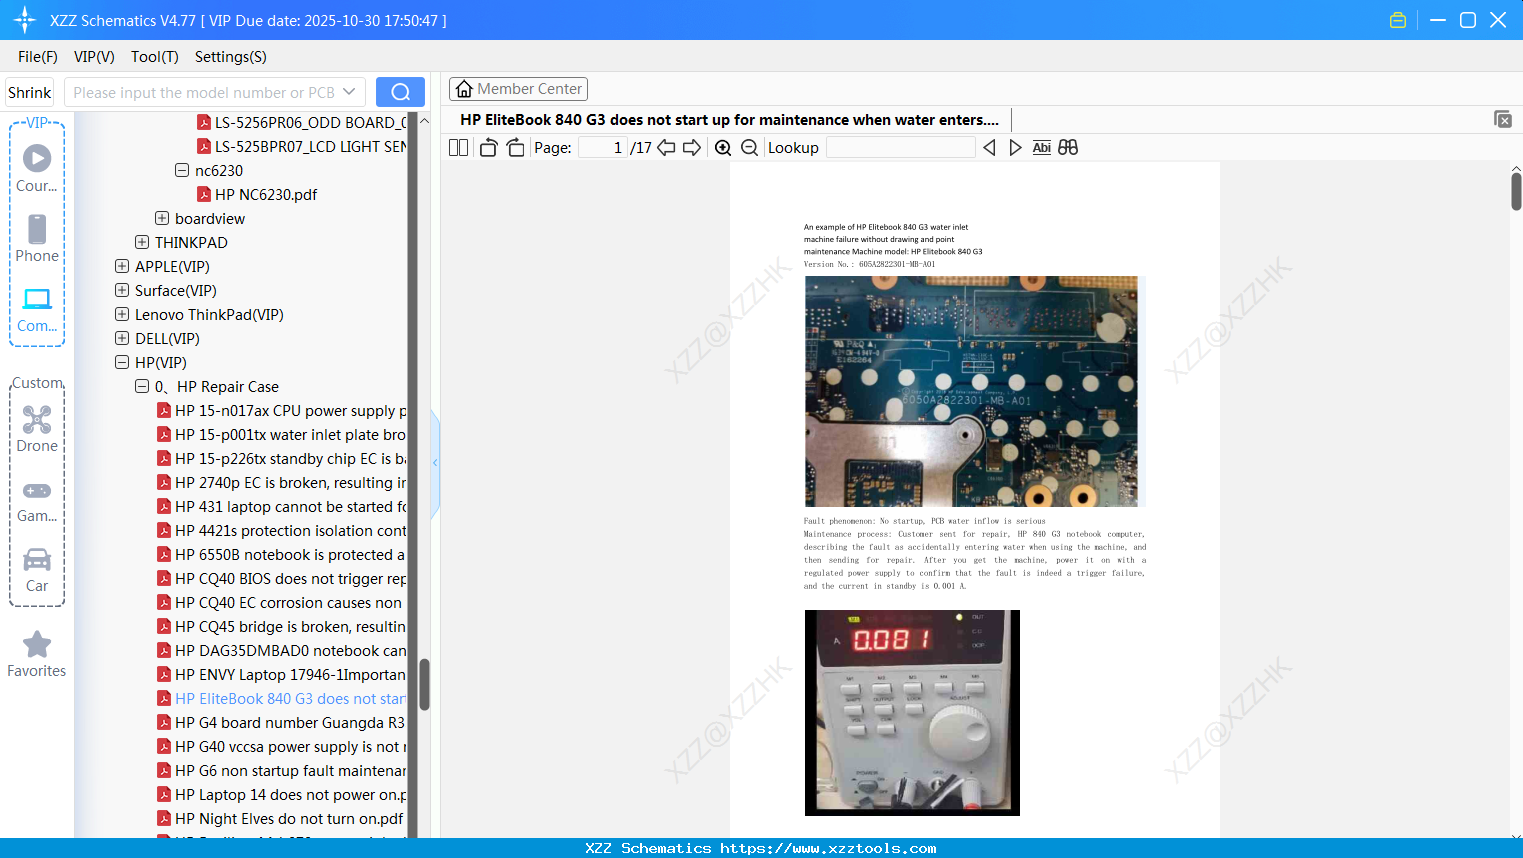Image resolution: width=1523 pixels, height=858 pixels.
Task: Find next lookup match
Action: point(1015,148)
